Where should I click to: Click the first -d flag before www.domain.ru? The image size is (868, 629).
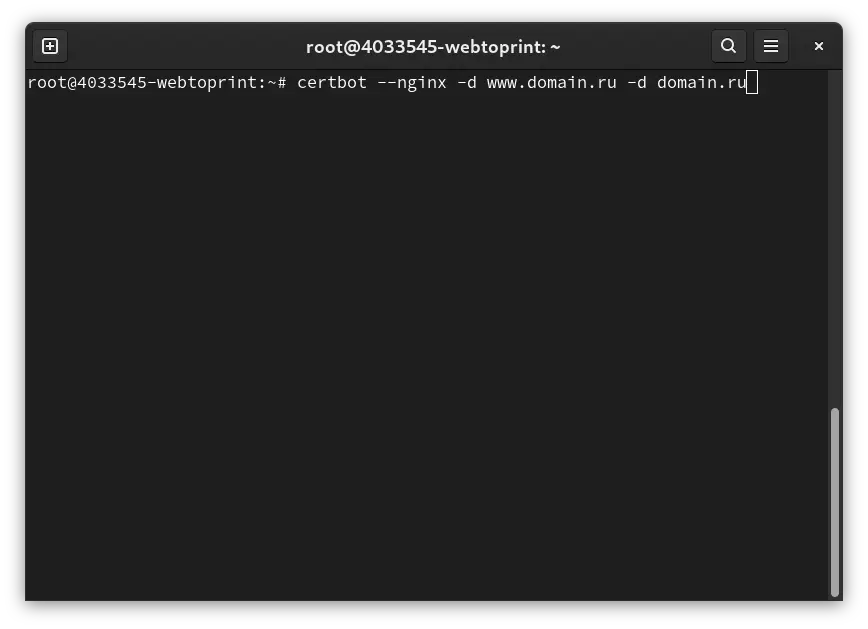467,83
